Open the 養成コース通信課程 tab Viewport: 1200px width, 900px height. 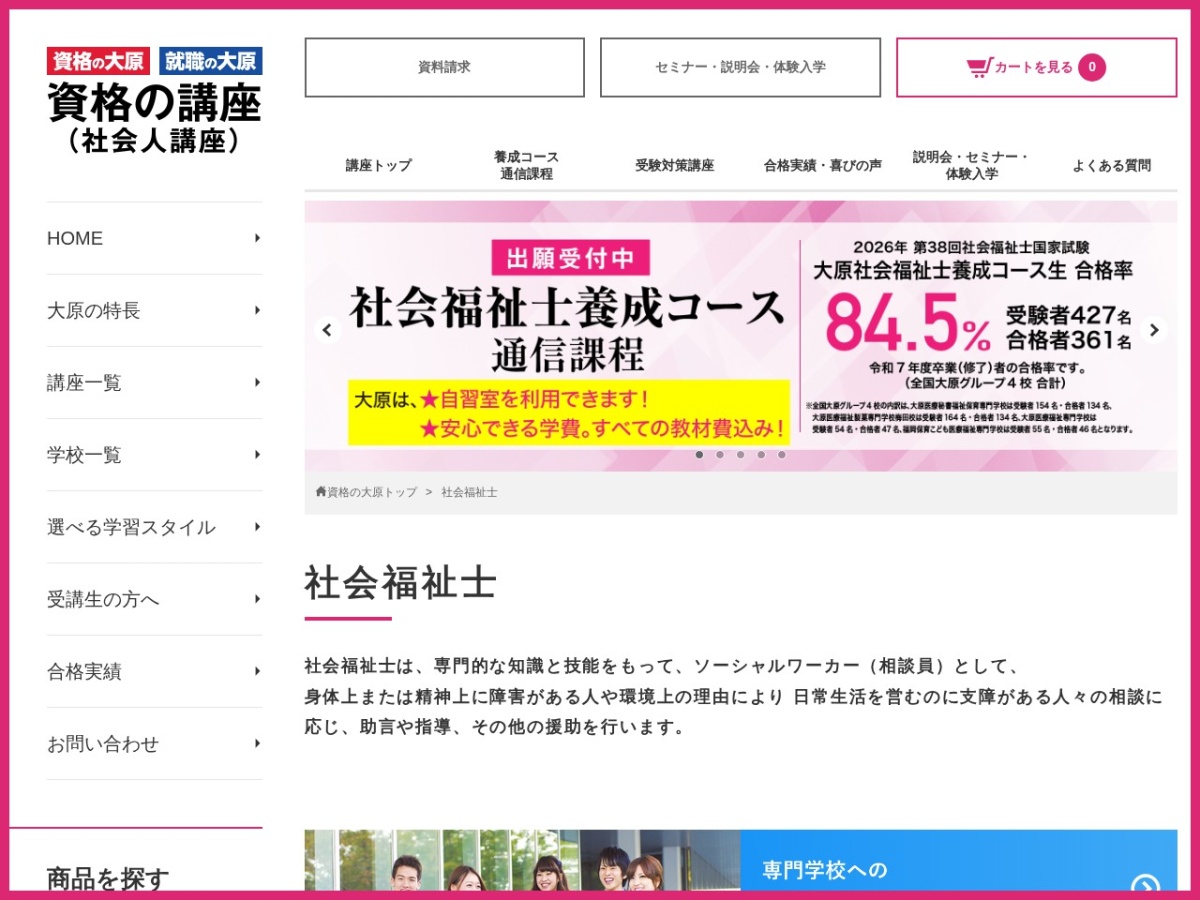pos(526,165)
